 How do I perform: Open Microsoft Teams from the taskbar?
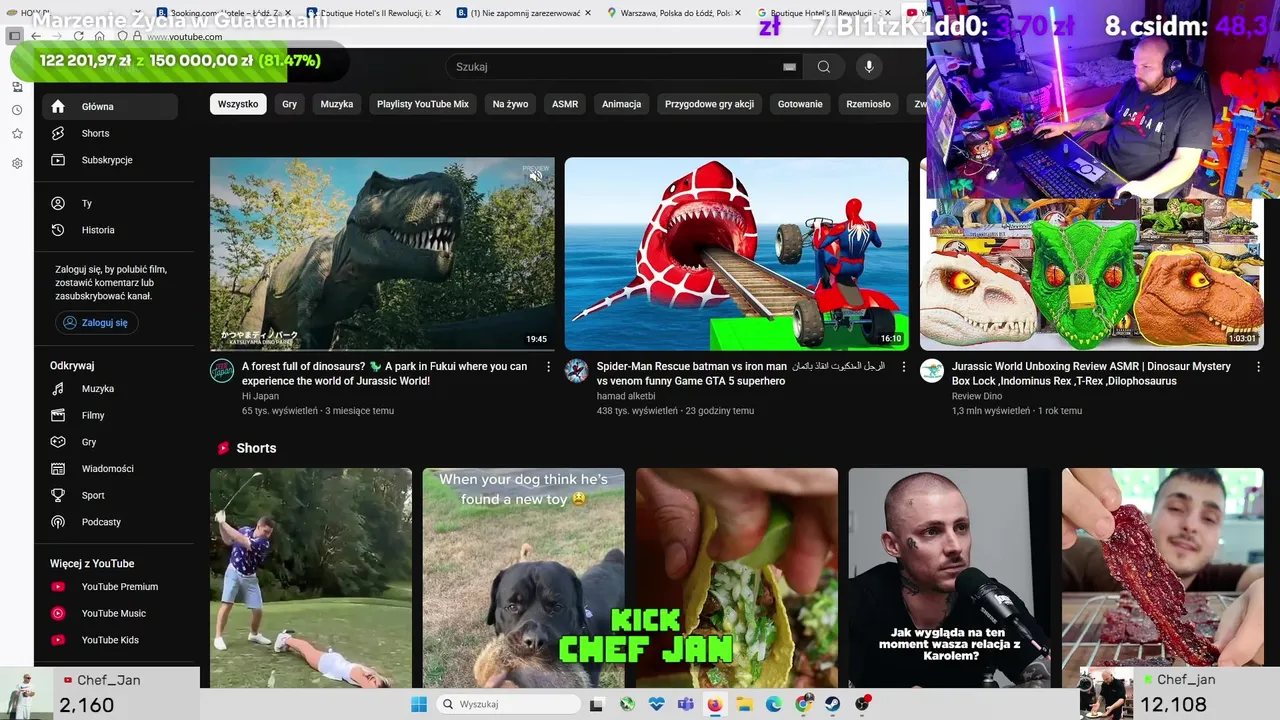pos(685,704)
